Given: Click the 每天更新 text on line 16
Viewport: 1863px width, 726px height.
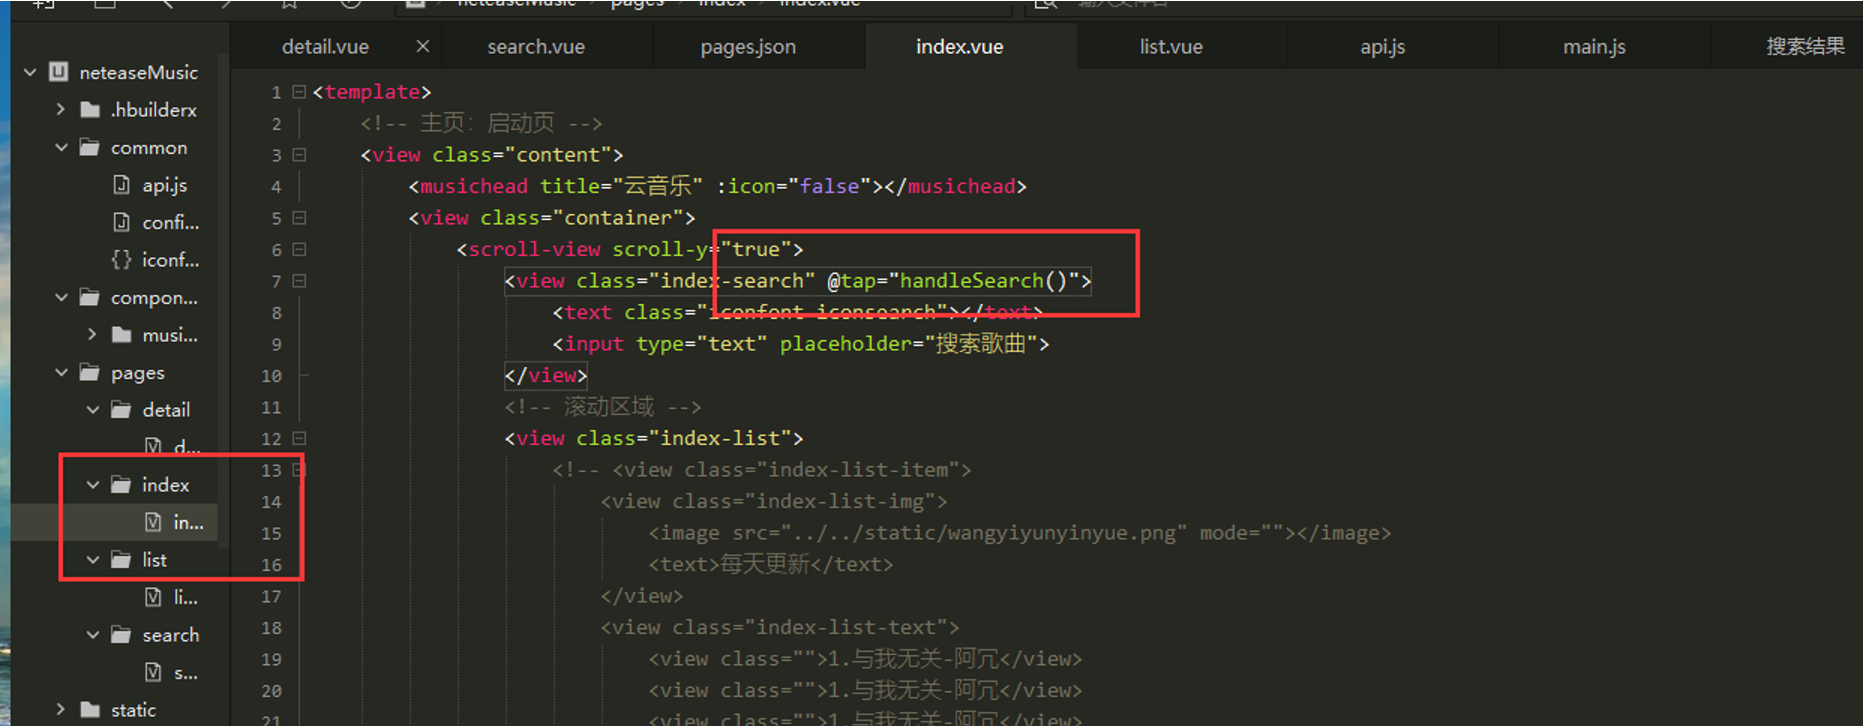Looking at the screenshot, I should (764, 564).
